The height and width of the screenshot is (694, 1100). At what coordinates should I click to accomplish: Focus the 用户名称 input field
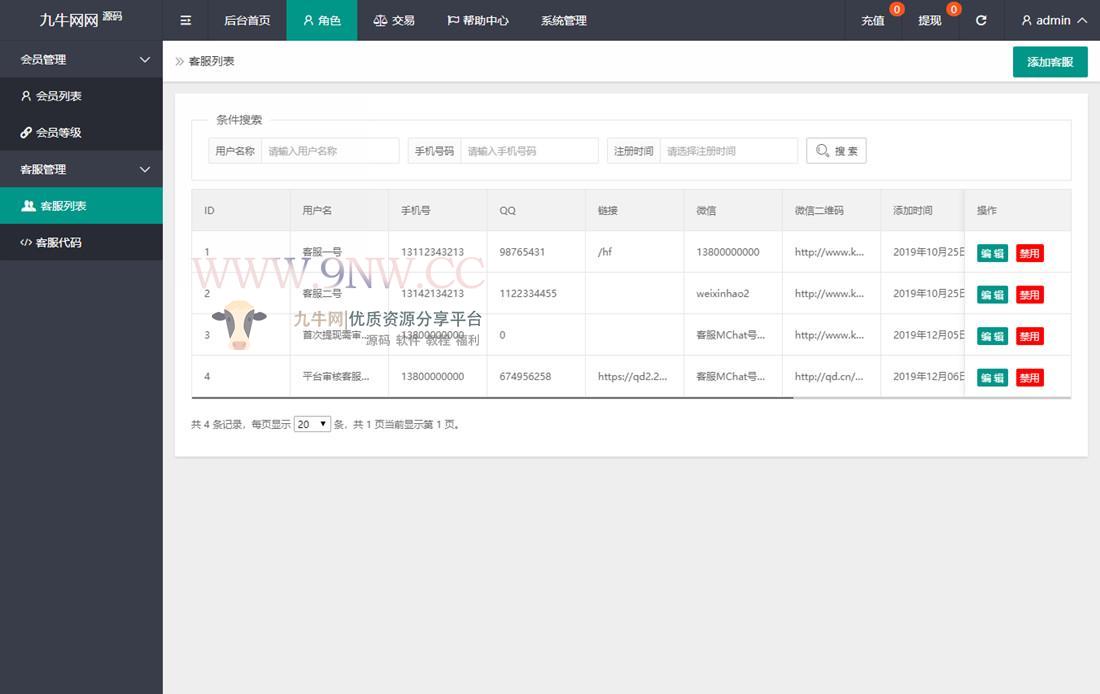tap(330, 151)
